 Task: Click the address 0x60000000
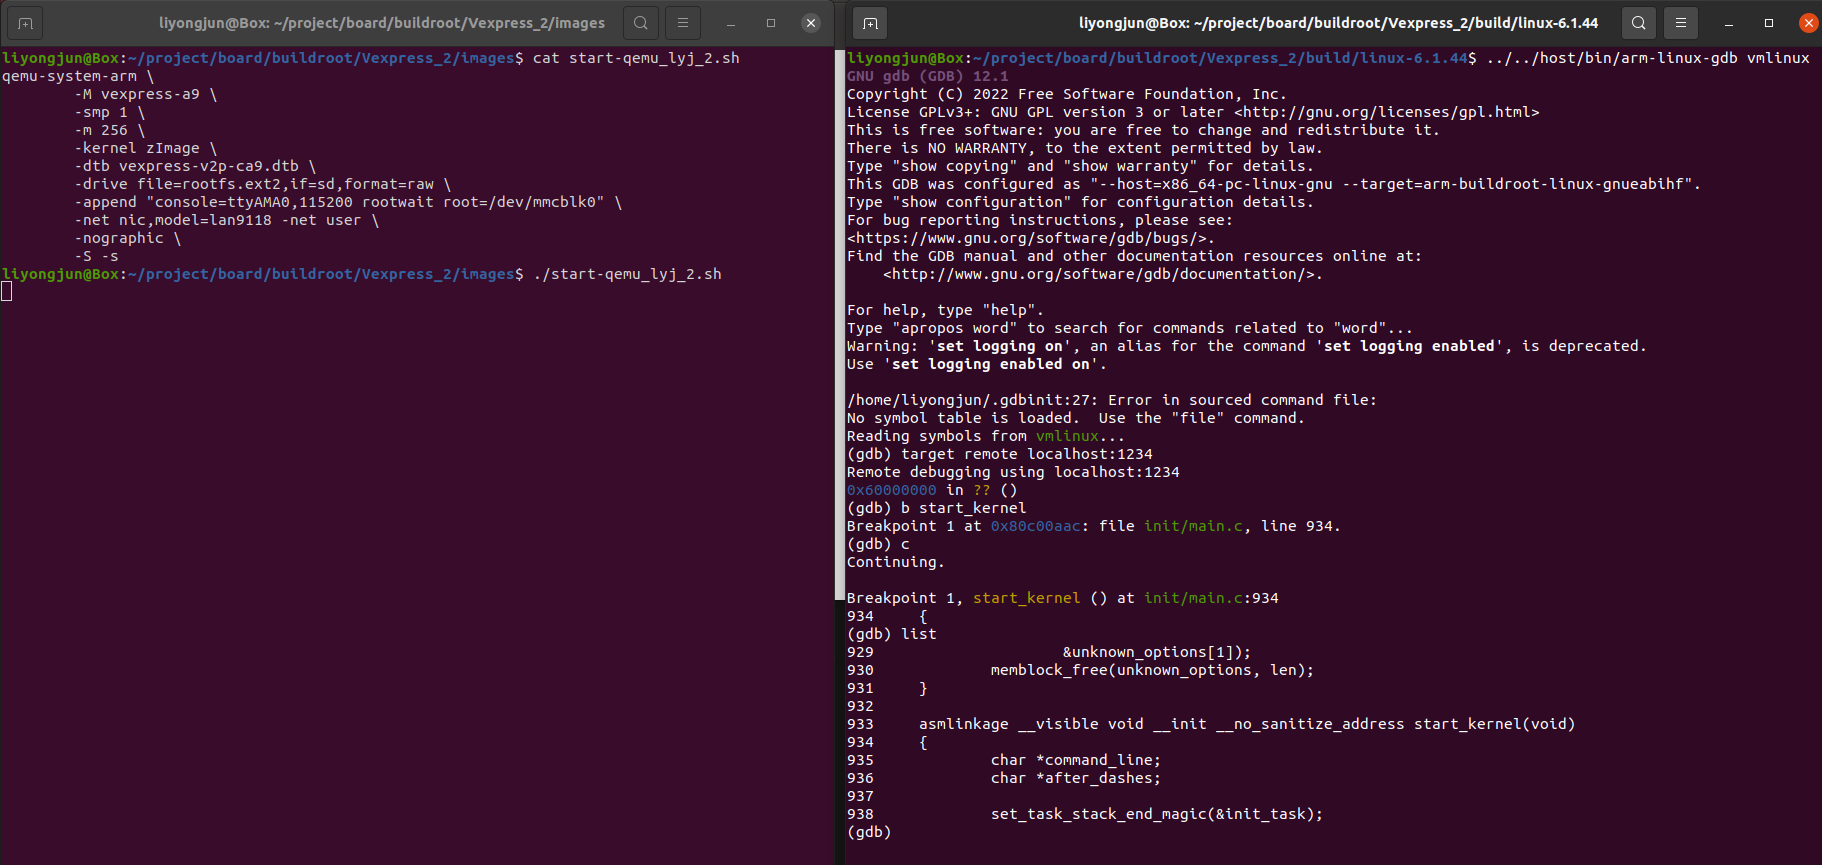coord(892,490)
